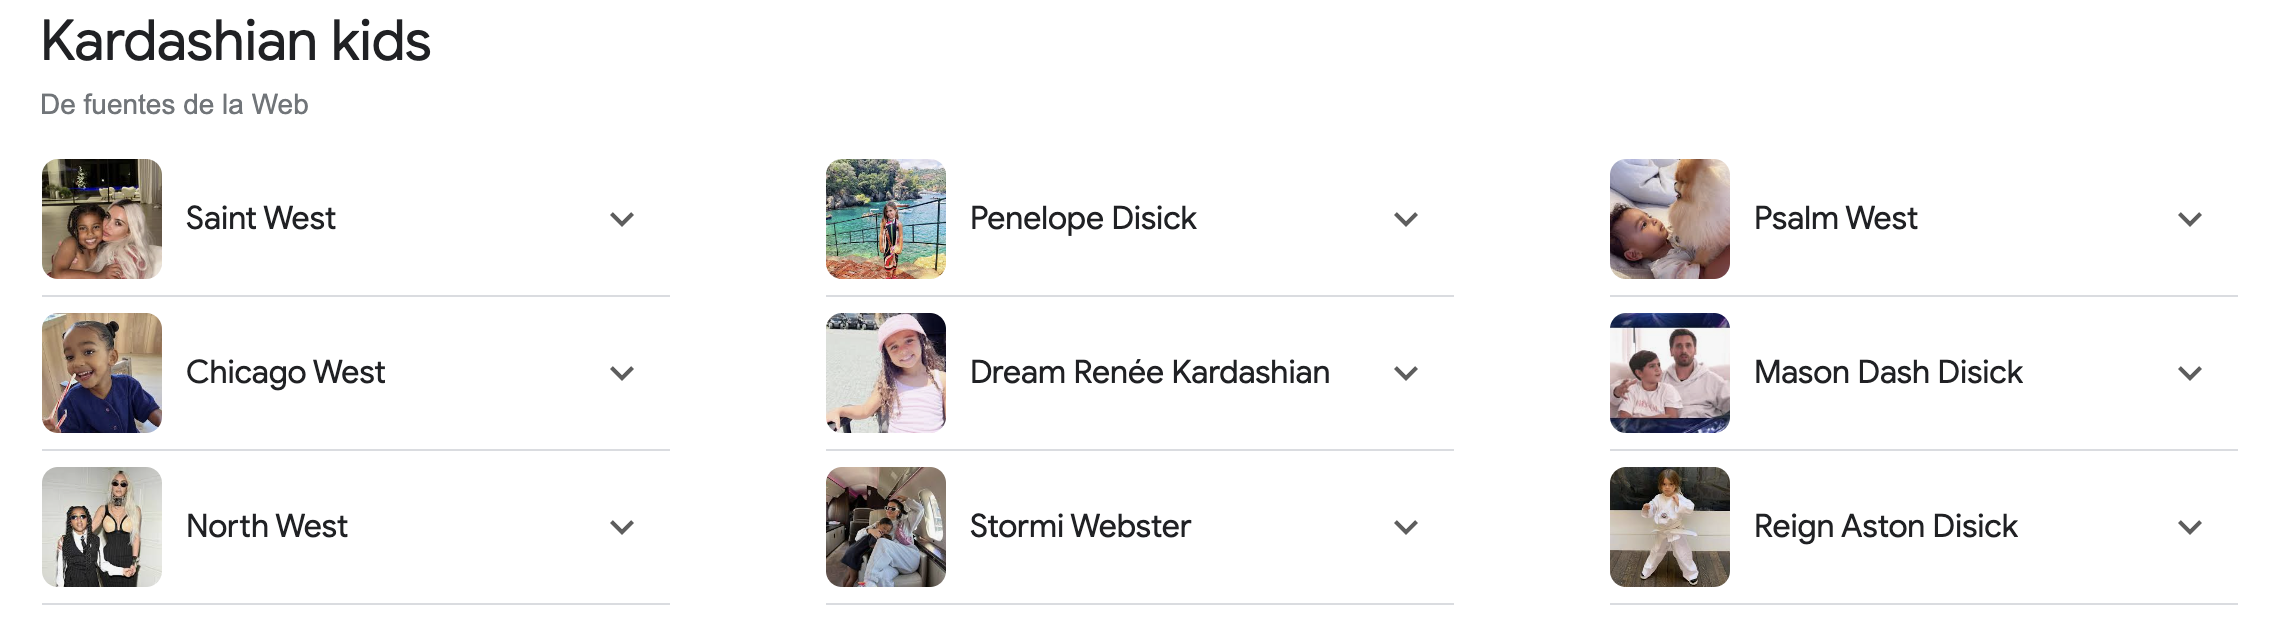Screen dimensions: 2284x620
Task: Expand the Saint West chevron
Action: tap(622, 219)
